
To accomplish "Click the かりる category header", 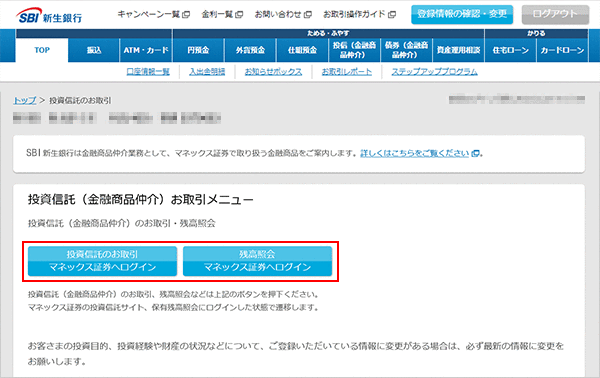I will [536, 33].
